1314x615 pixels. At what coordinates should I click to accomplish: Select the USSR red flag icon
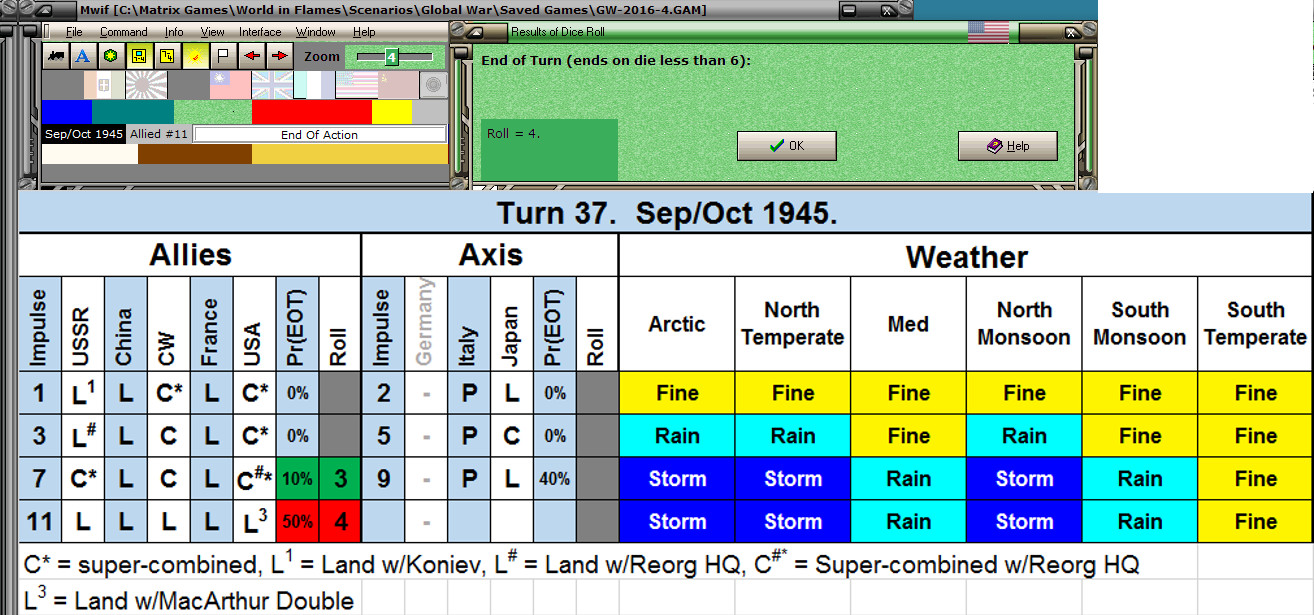(397, 85)
